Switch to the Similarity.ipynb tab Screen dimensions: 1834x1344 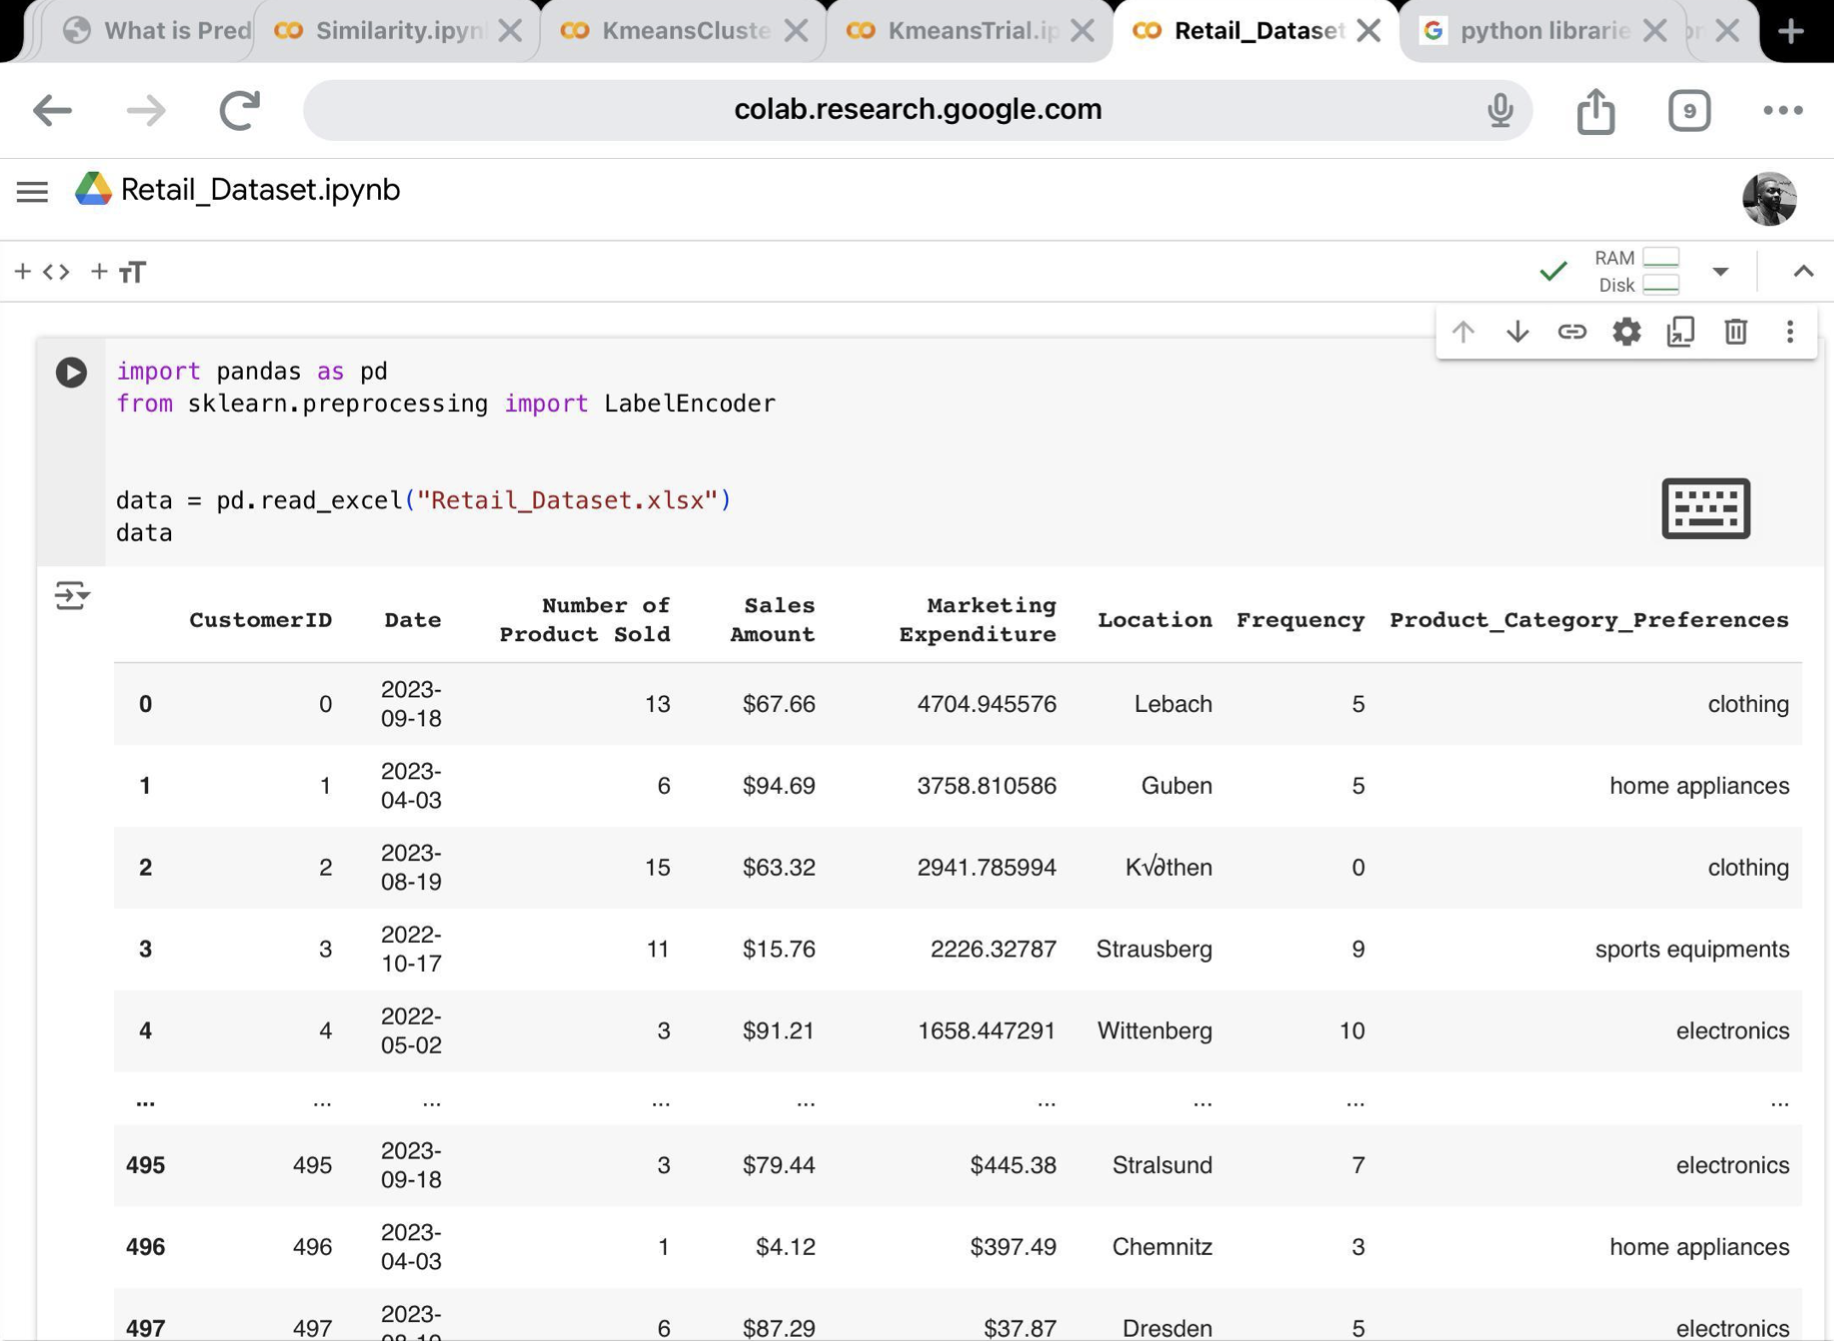tap(396, 31)
